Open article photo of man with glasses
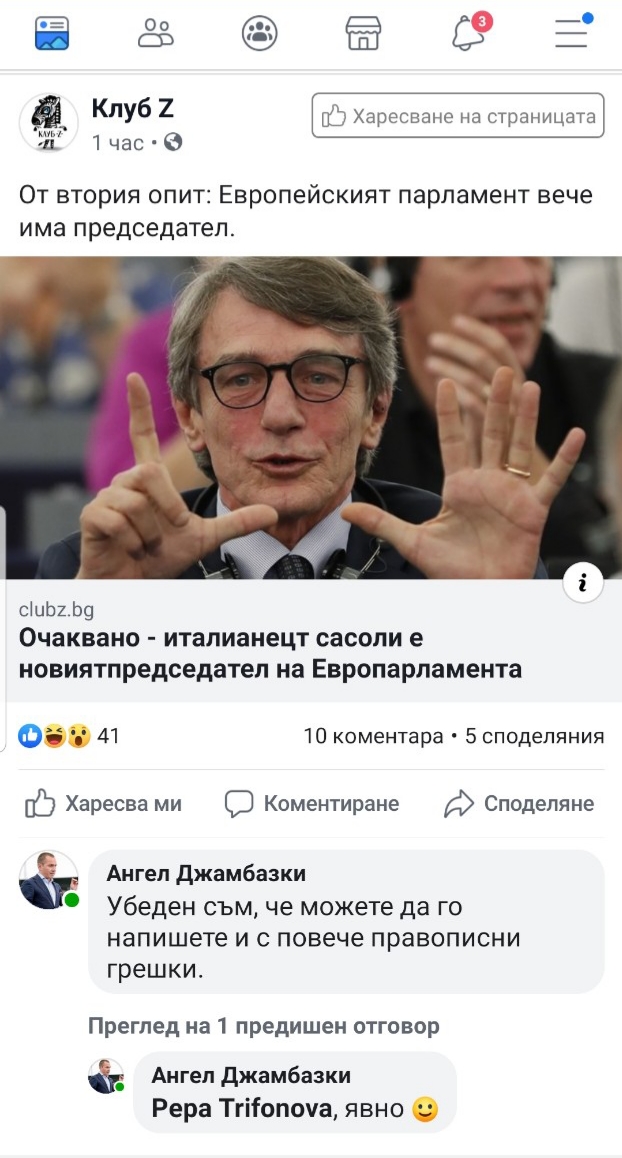The image size is (622, 1158). (x=311, y=417)
